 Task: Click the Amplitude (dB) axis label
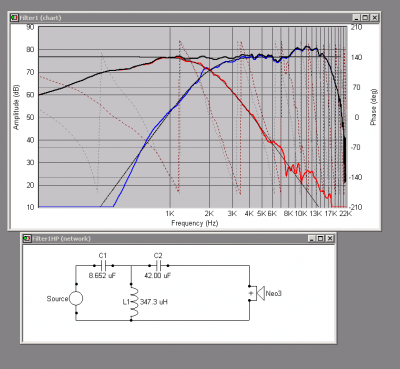point(16,107)
